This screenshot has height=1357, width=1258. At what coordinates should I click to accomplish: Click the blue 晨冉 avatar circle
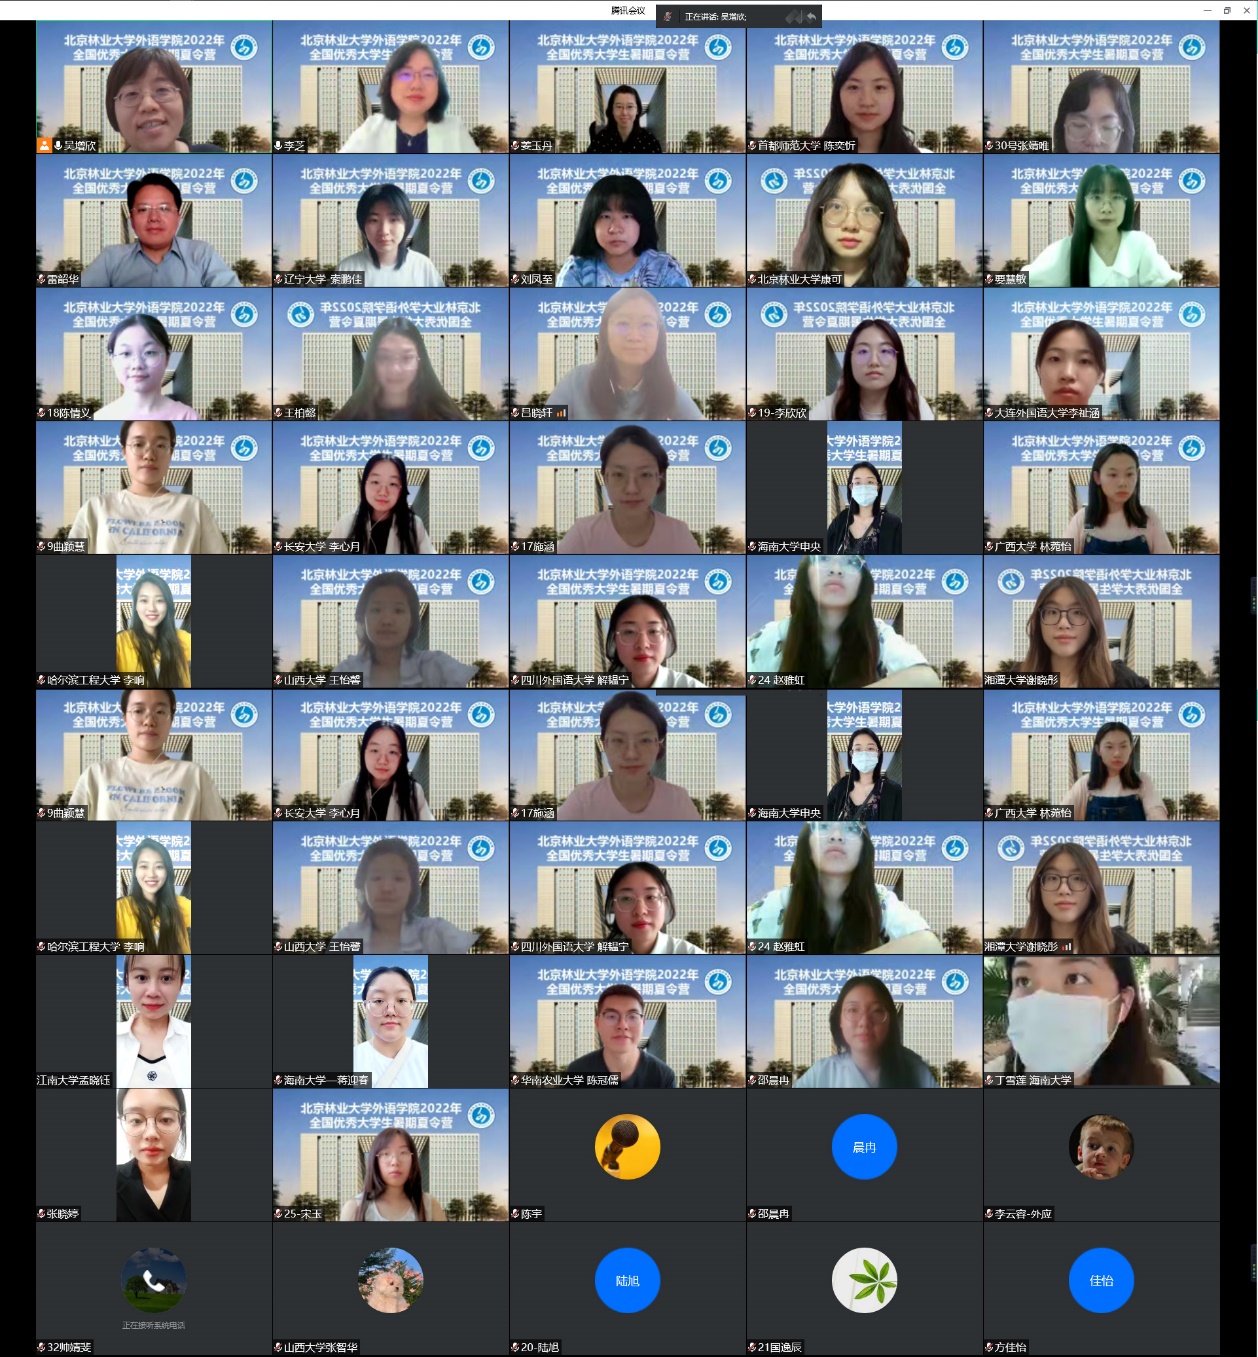tap(864, 1147)
